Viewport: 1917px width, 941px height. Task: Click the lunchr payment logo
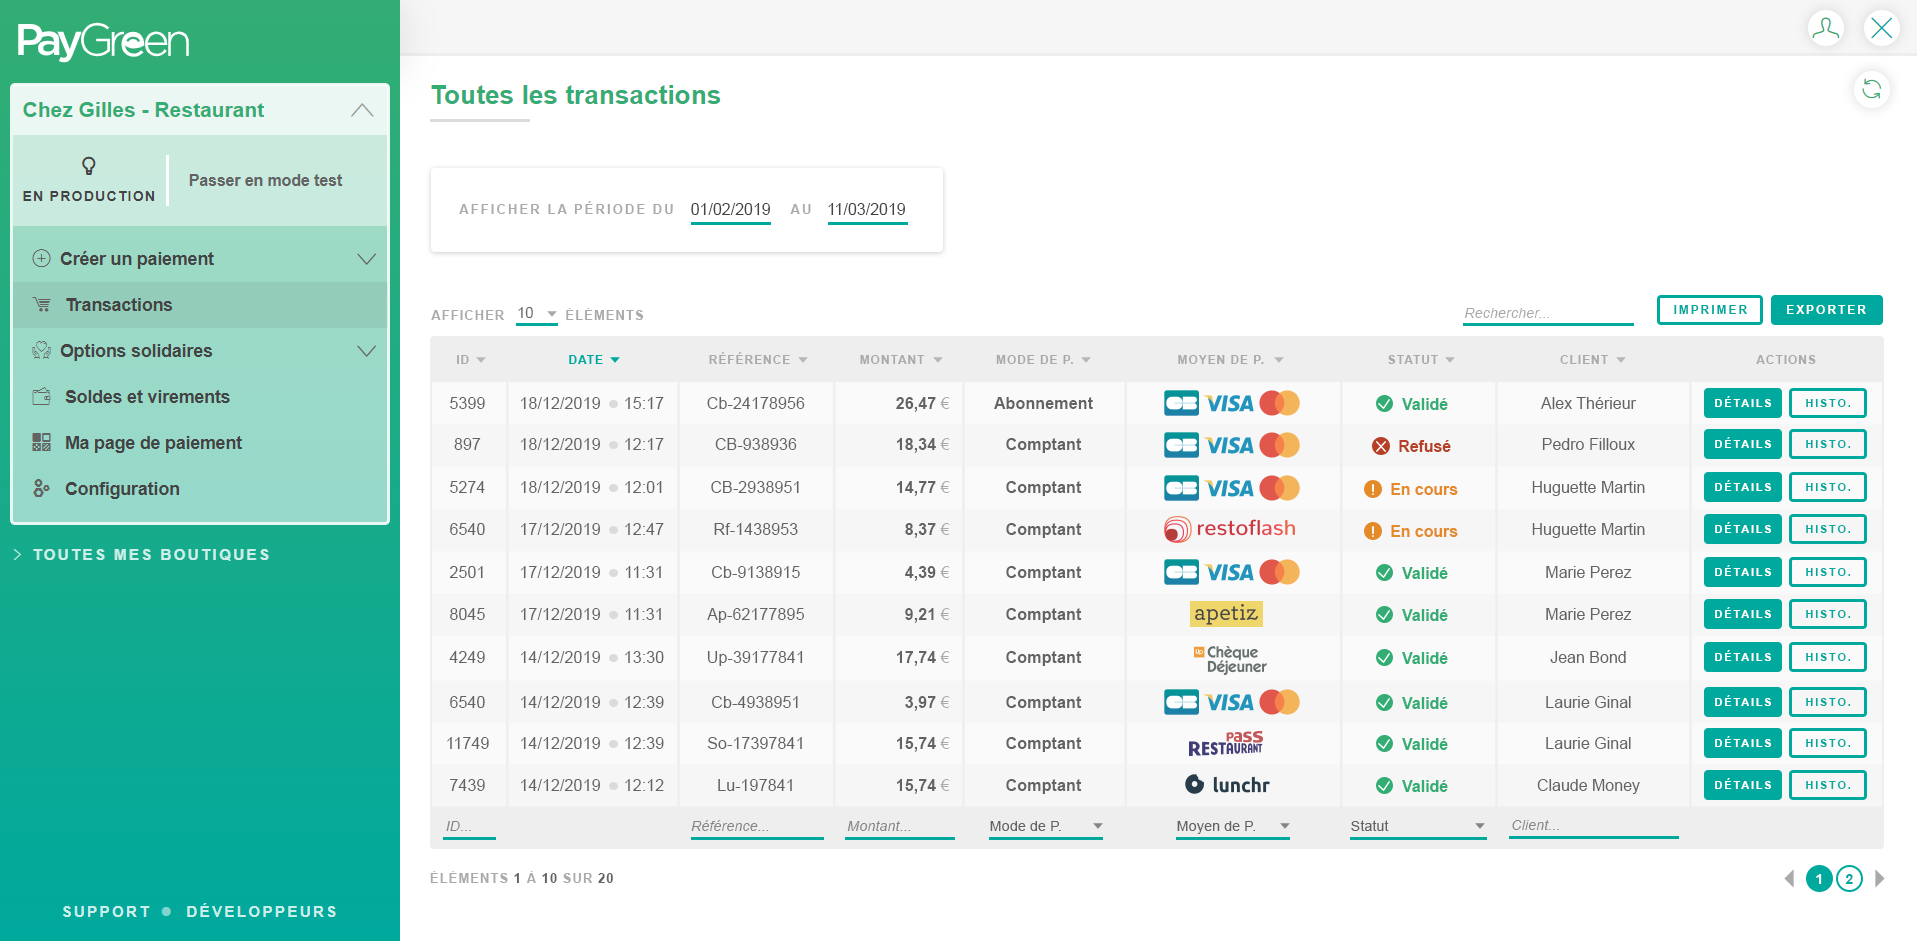[1227, 785]
